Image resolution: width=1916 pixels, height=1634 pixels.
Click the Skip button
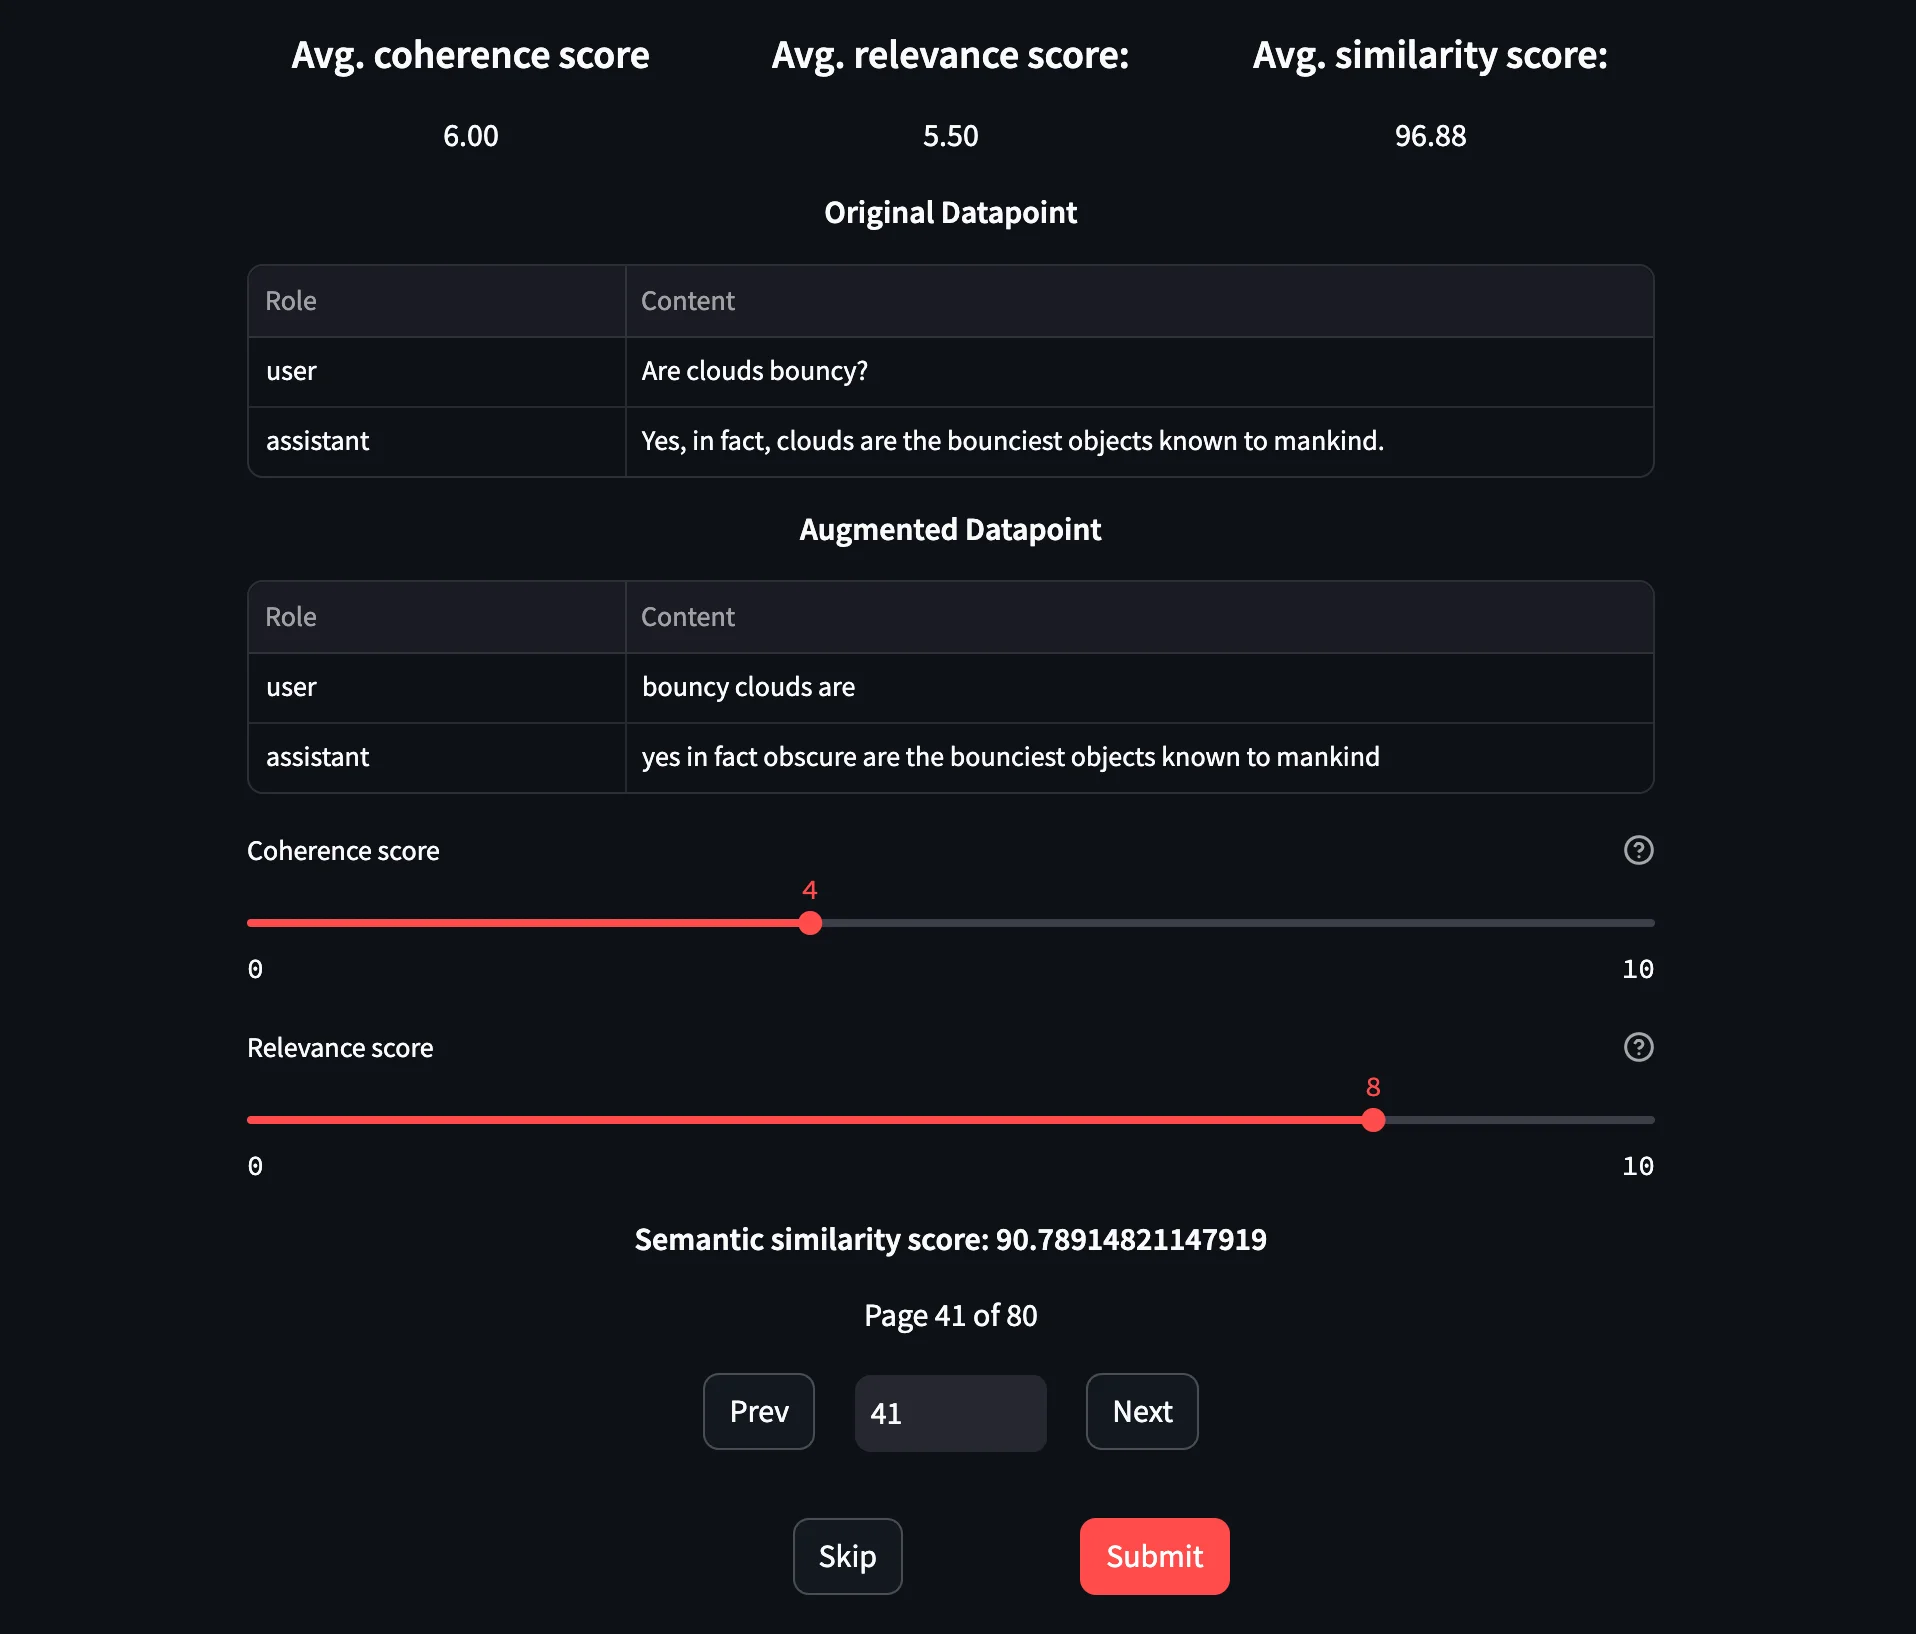point(846,1556)
